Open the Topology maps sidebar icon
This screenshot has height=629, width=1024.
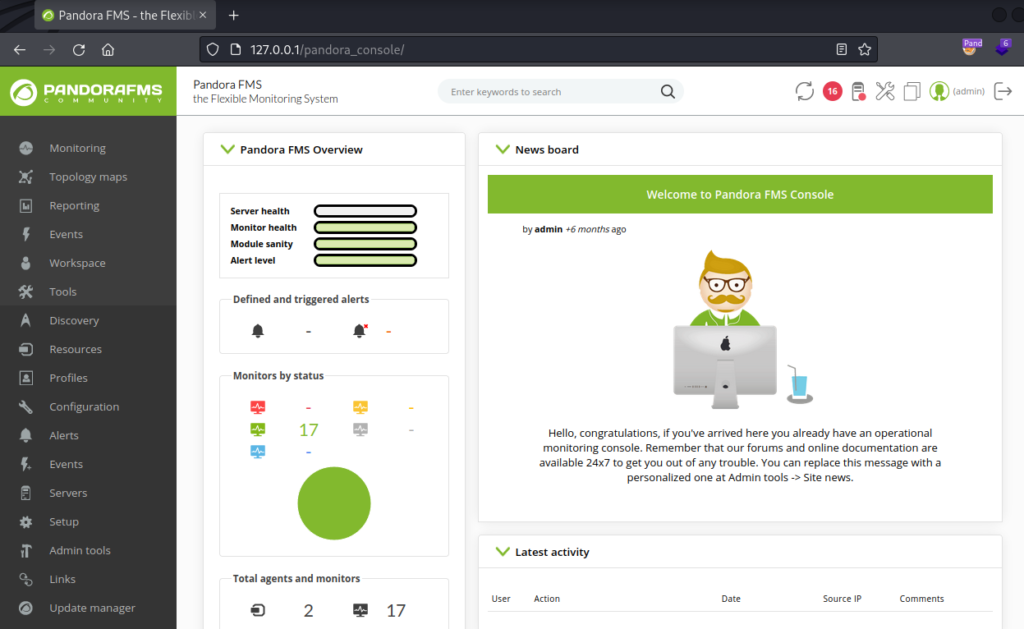point(25,177)
